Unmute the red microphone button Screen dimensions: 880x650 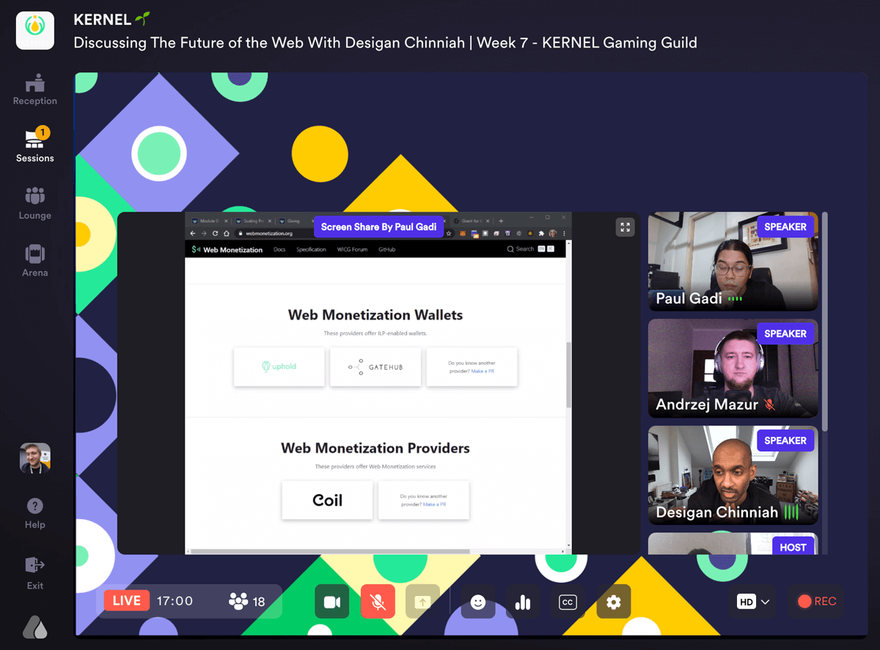[x=378, y=602]
